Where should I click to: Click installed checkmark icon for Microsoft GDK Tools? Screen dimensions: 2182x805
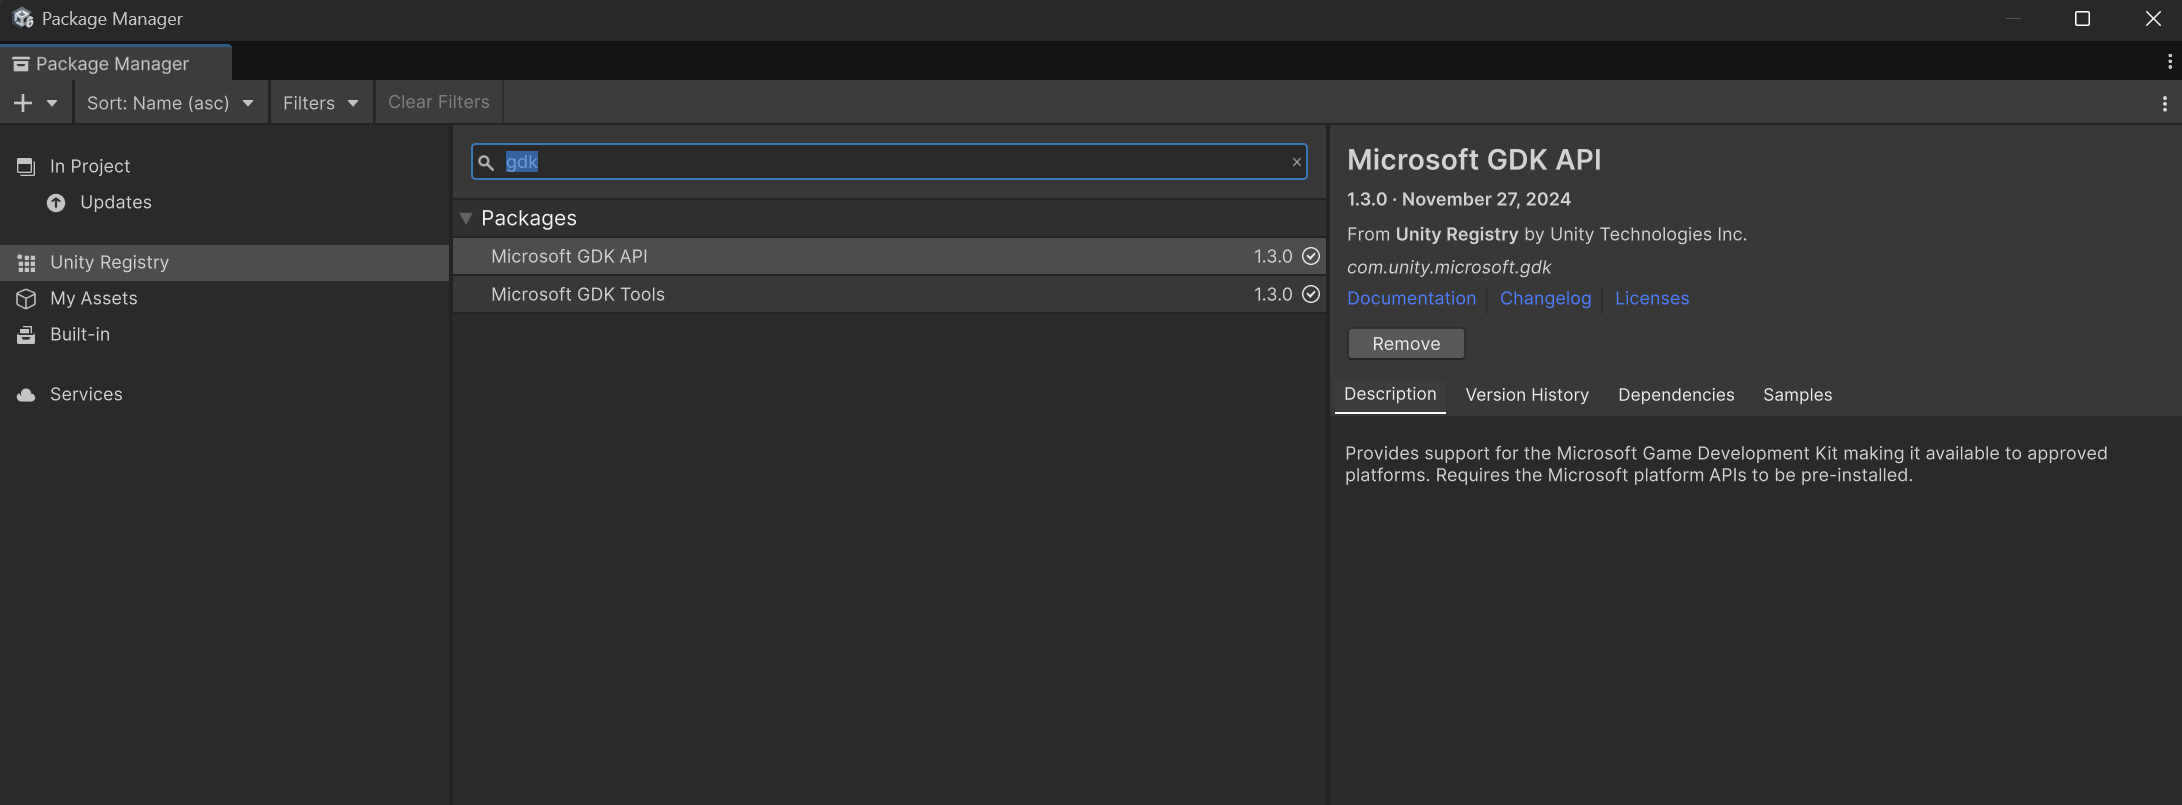1311,294
